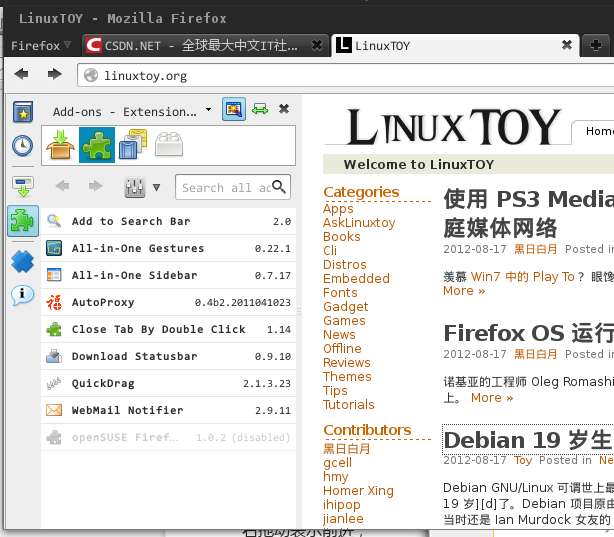
Task: Select the disabled openSUSE Firefox extension row
Action: click(x=168, y=438)
